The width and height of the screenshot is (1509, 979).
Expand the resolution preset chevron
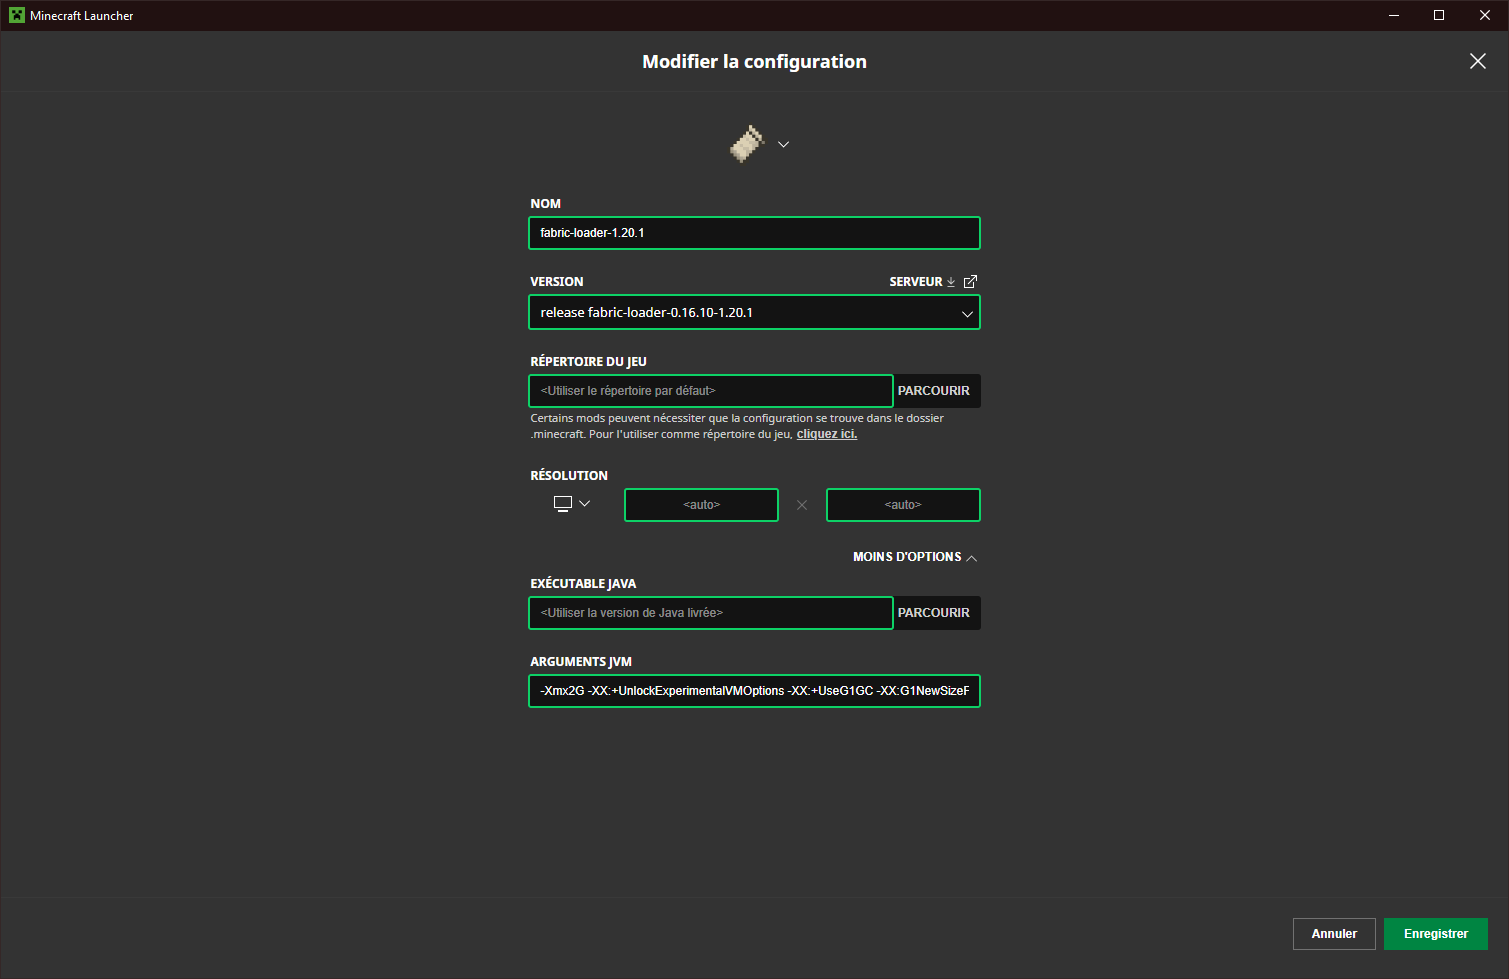(x=585, y=504)
